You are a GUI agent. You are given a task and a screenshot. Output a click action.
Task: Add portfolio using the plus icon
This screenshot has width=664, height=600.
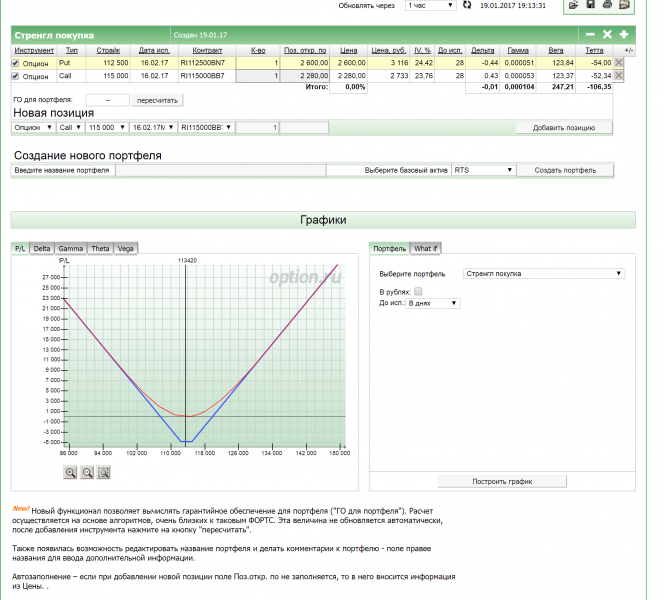tap(624, 35)
